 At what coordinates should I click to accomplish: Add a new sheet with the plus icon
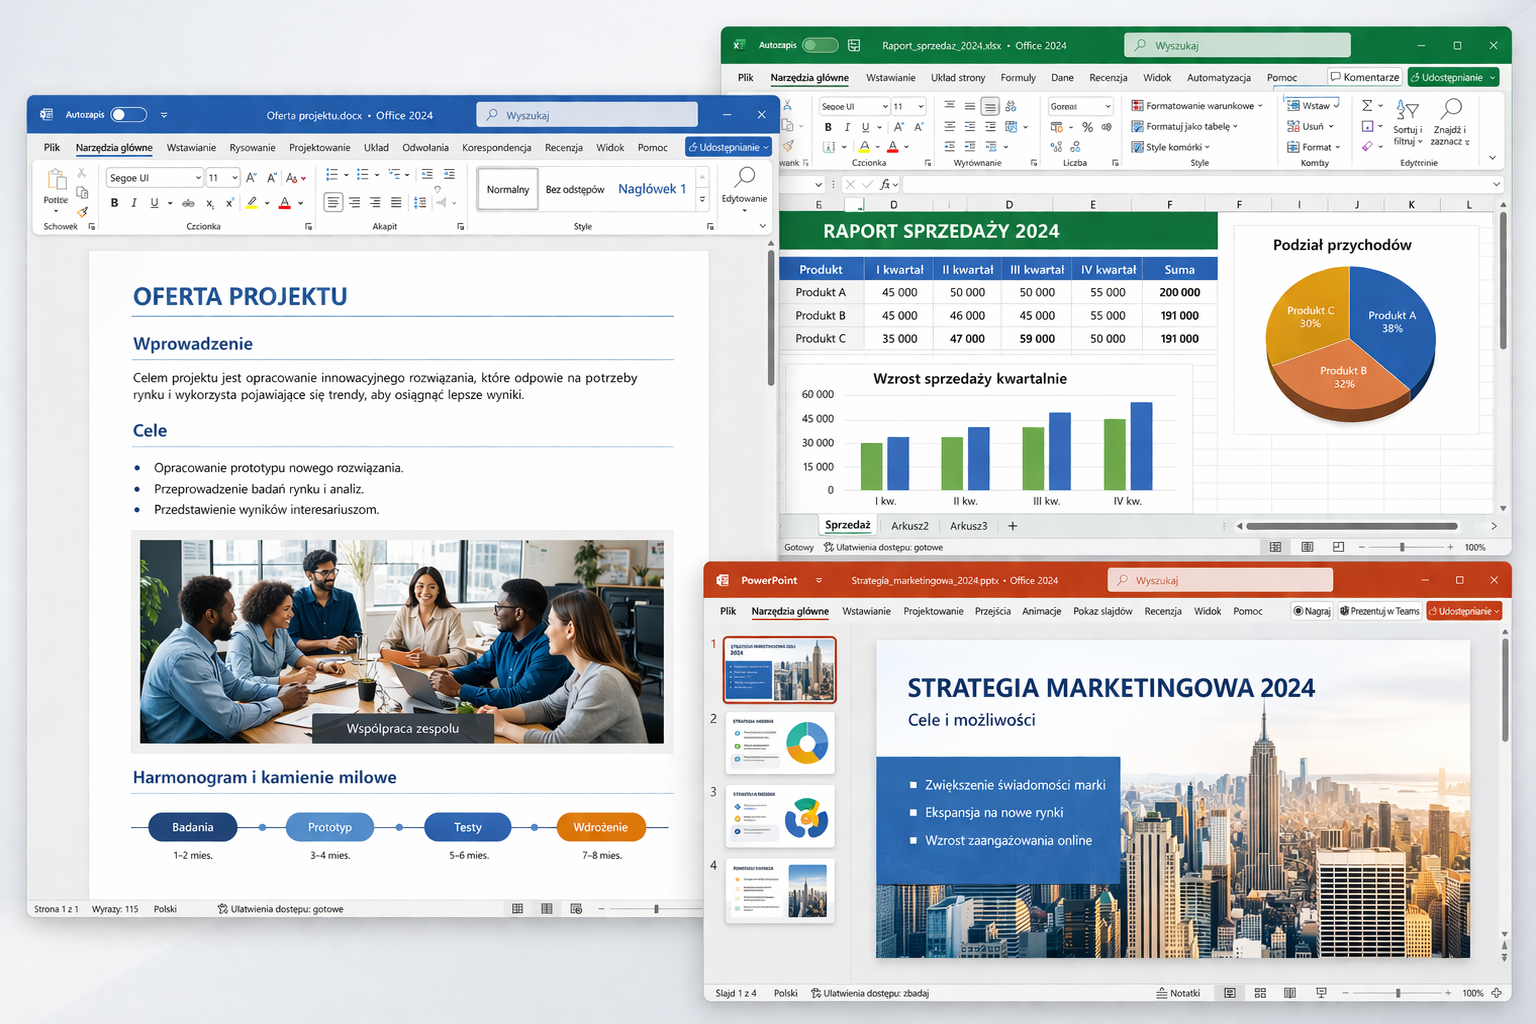1012,525
